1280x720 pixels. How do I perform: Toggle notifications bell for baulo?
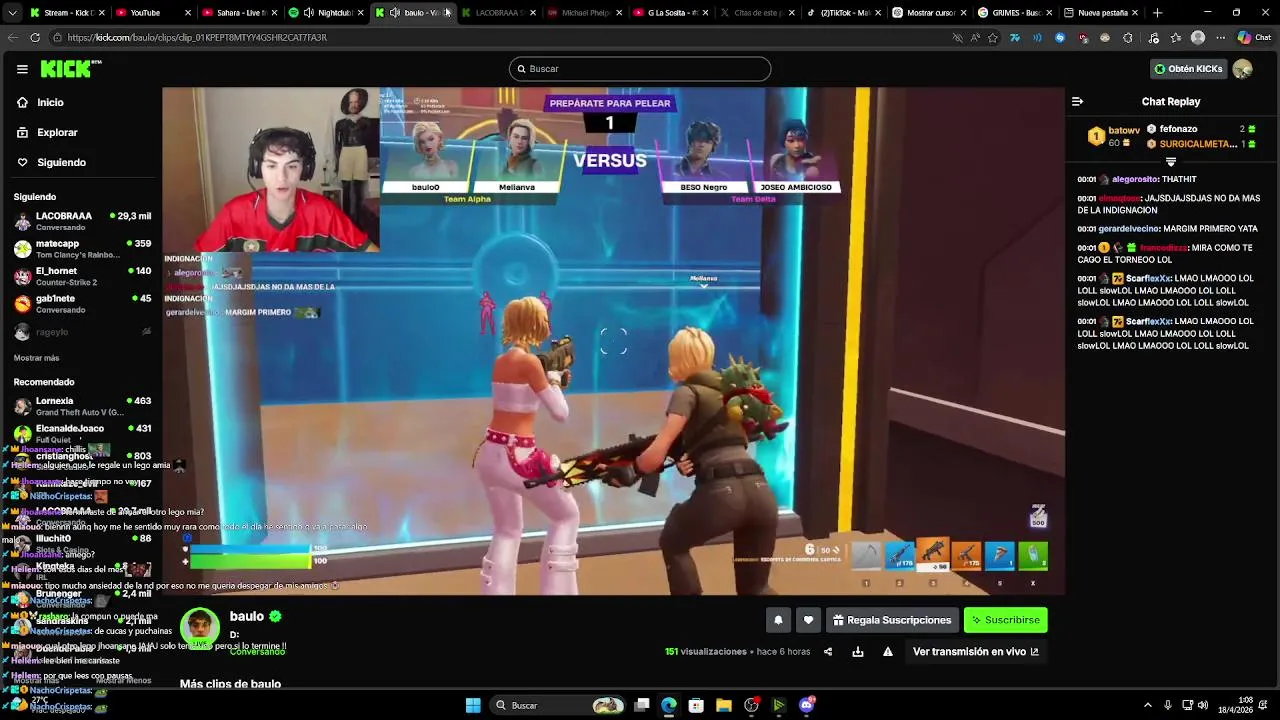(778, 620)
